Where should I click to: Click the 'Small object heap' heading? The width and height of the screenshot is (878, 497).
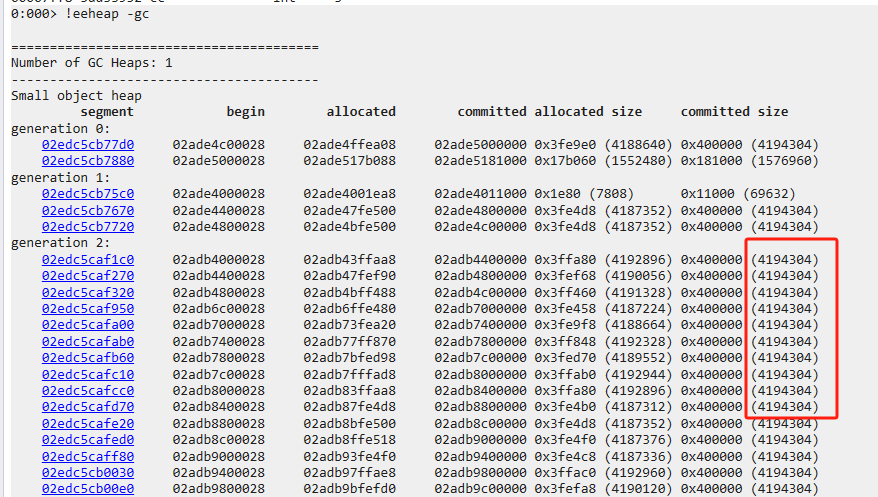(76, 96)
